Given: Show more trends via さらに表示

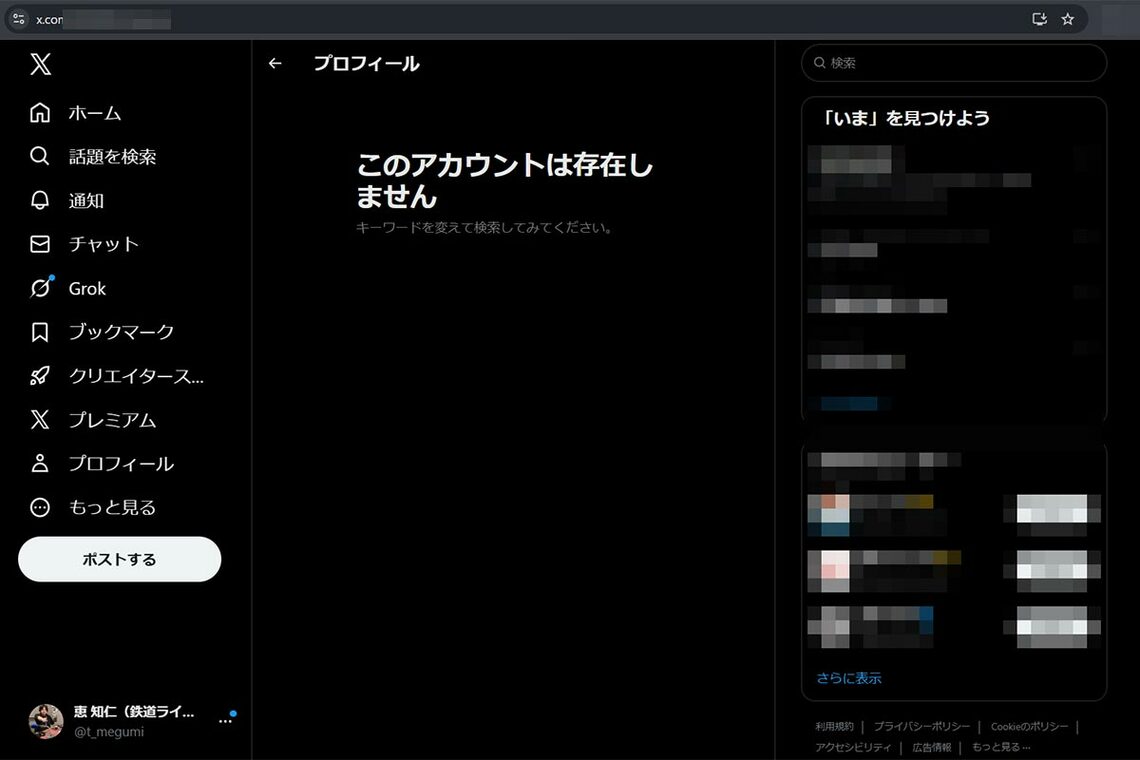Looking at the screenshot, I should (847, 677).
